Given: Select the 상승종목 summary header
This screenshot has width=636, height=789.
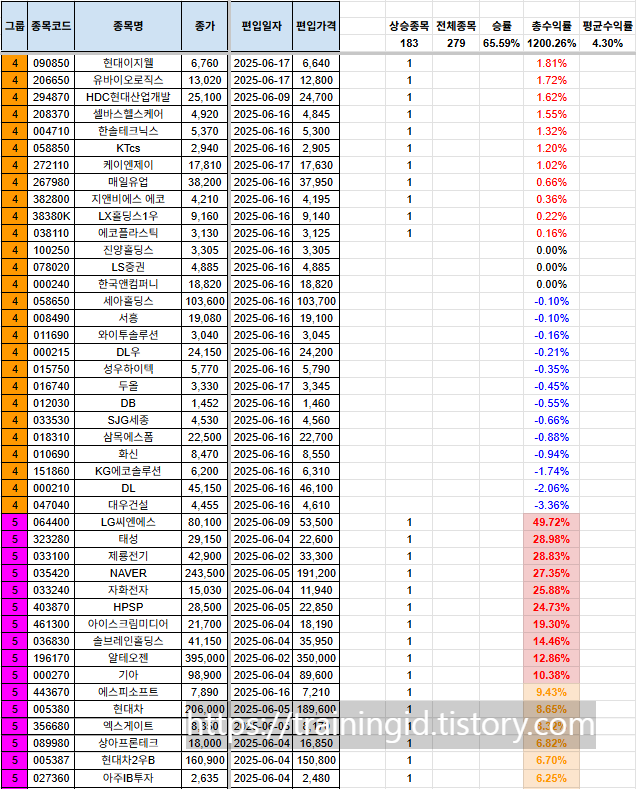Looking at the screenshot, I should (409, 26).
